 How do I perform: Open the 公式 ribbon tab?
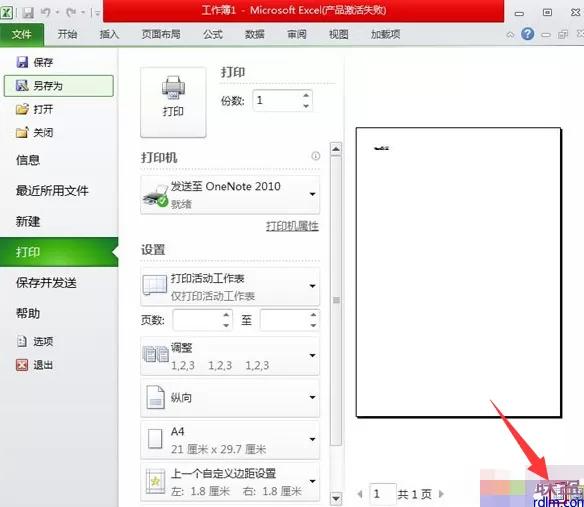point(213,35)
